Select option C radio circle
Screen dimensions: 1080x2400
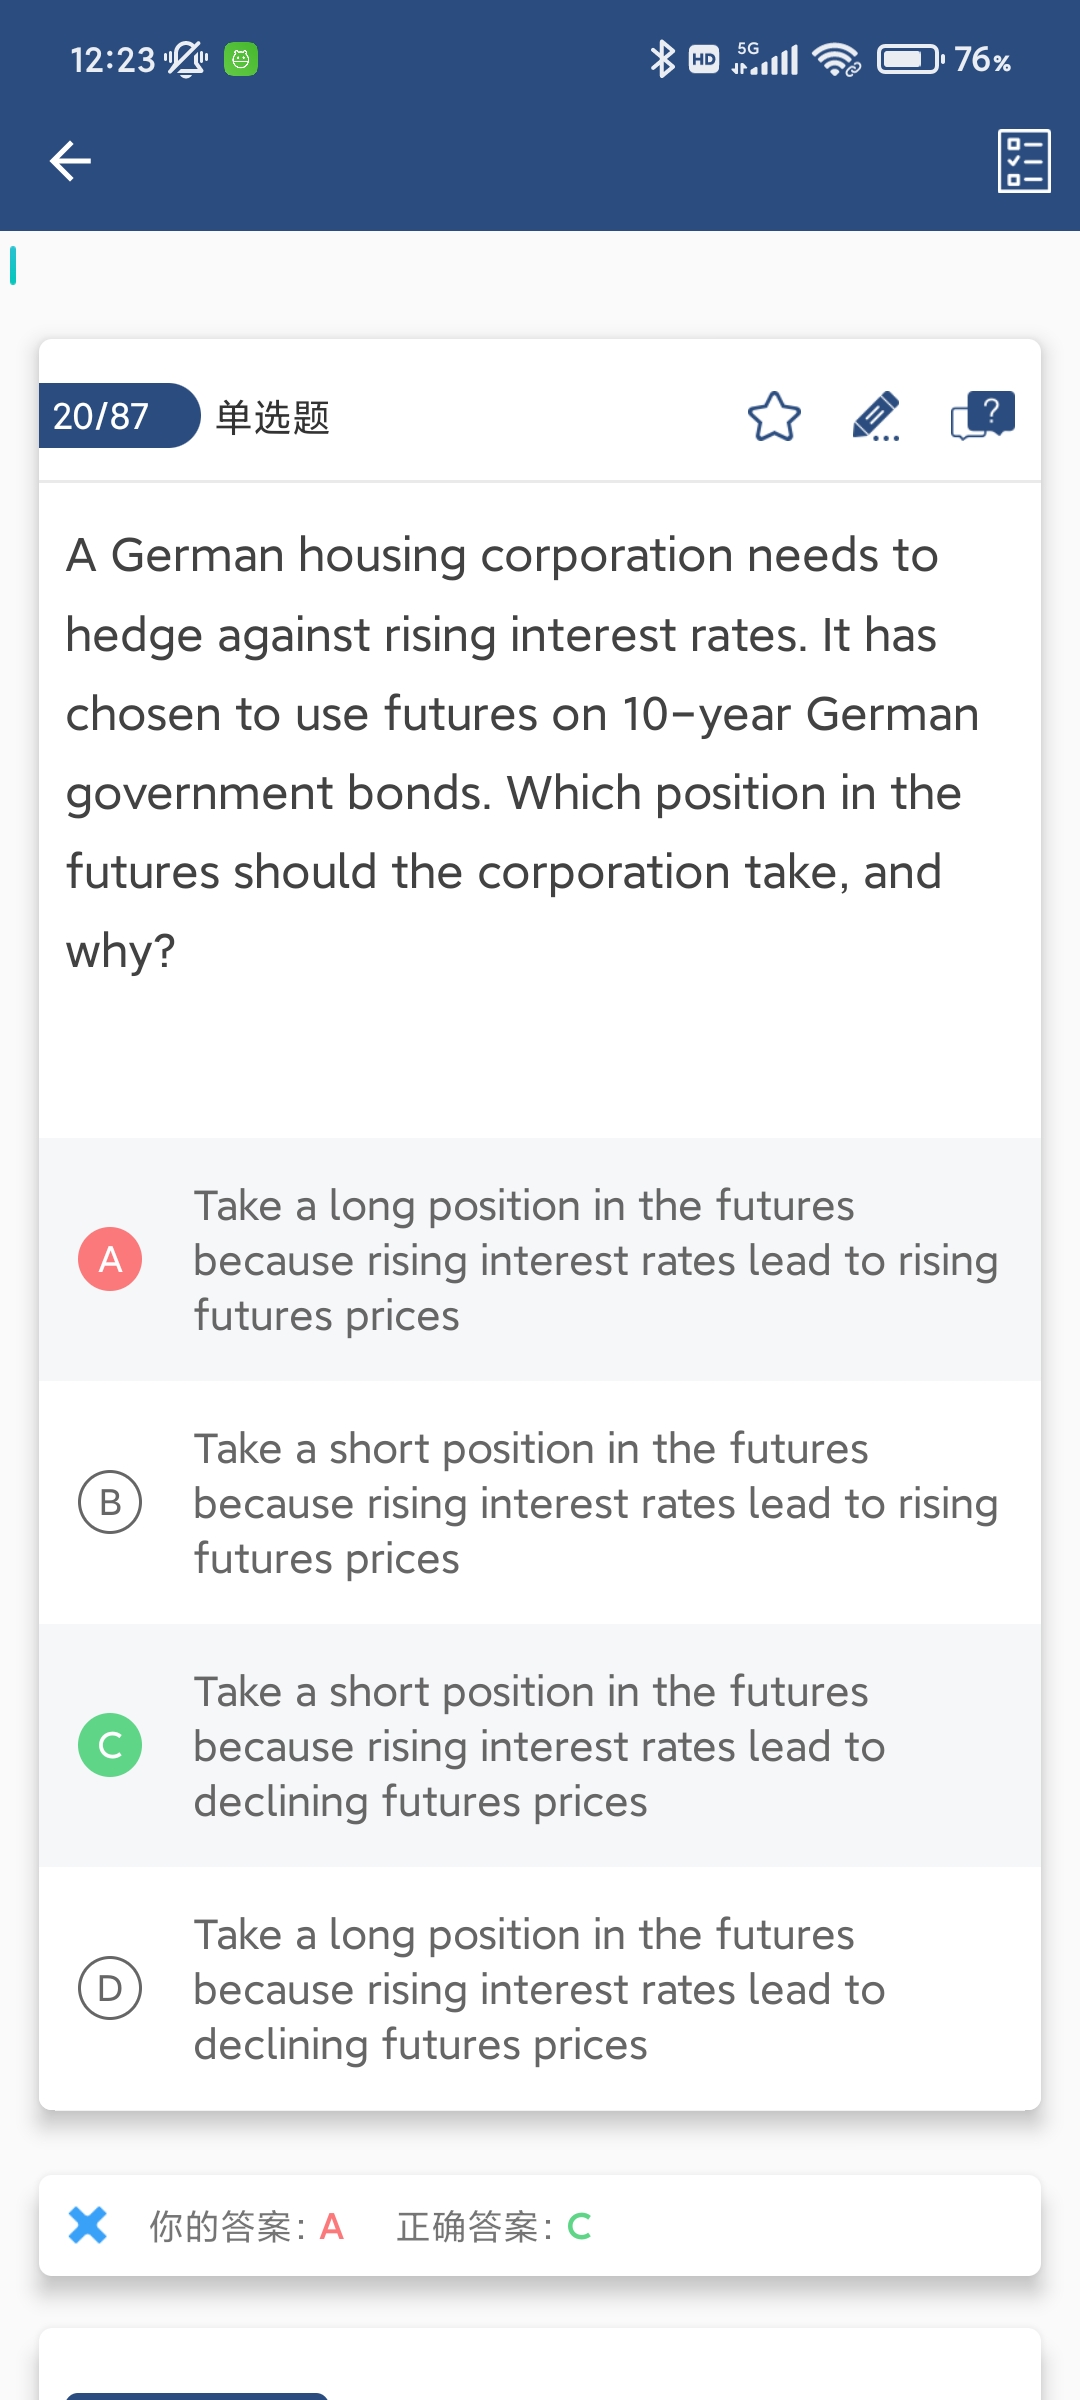[x=110, y=1745]
